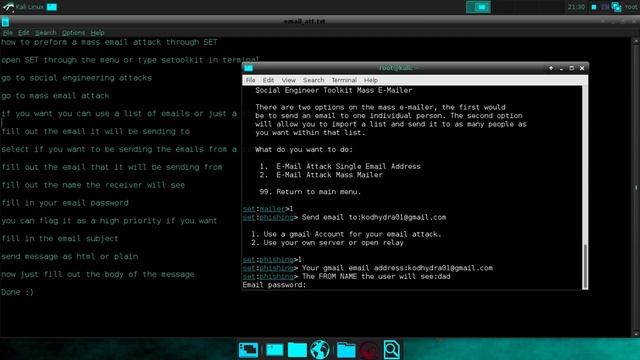
Task: Click the terminal window title icon
Action: coord(249,68)
